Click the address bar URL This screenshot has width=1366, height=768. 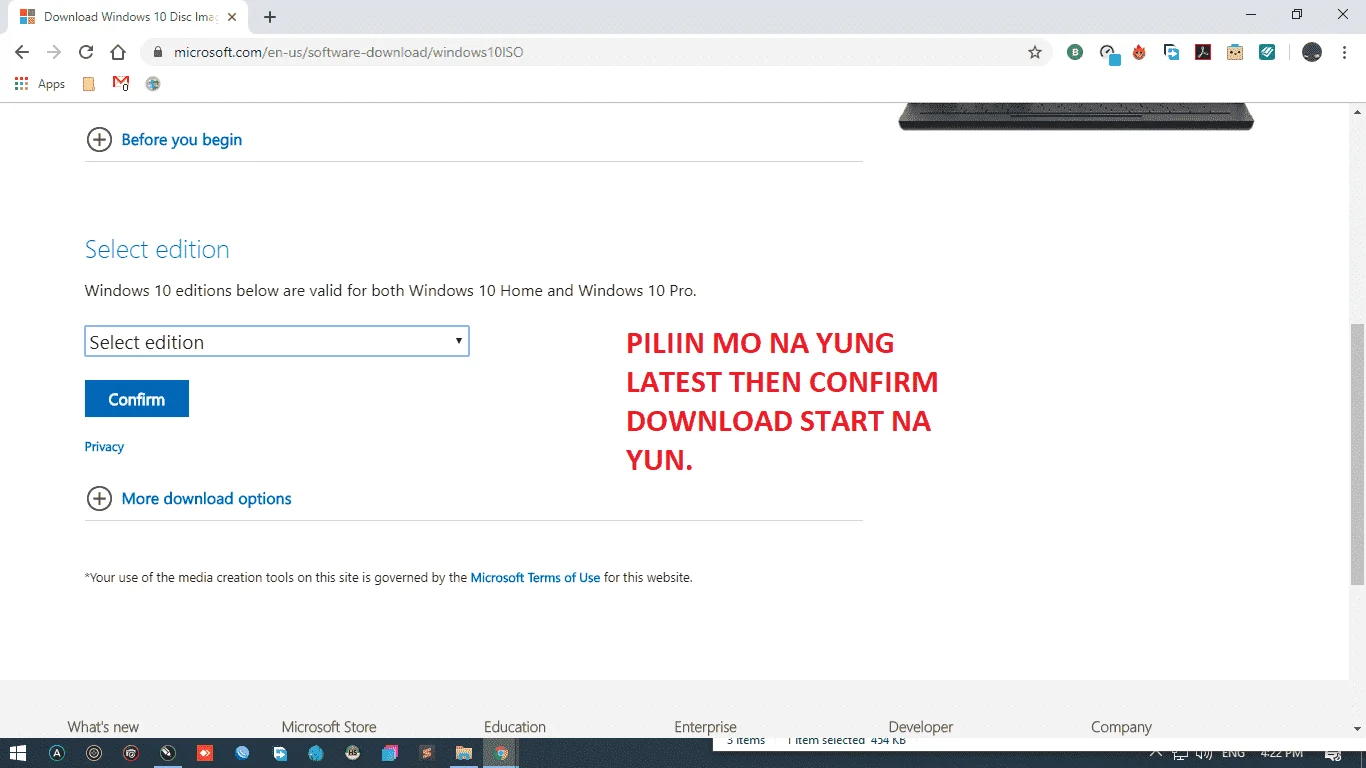click(349, 52)
